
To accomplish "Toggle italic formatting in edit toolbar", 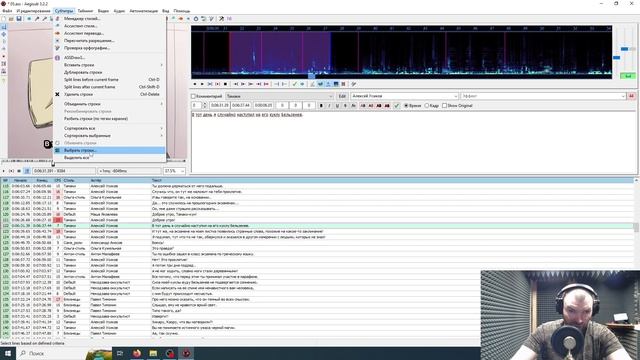I will (x=329, y=106).
